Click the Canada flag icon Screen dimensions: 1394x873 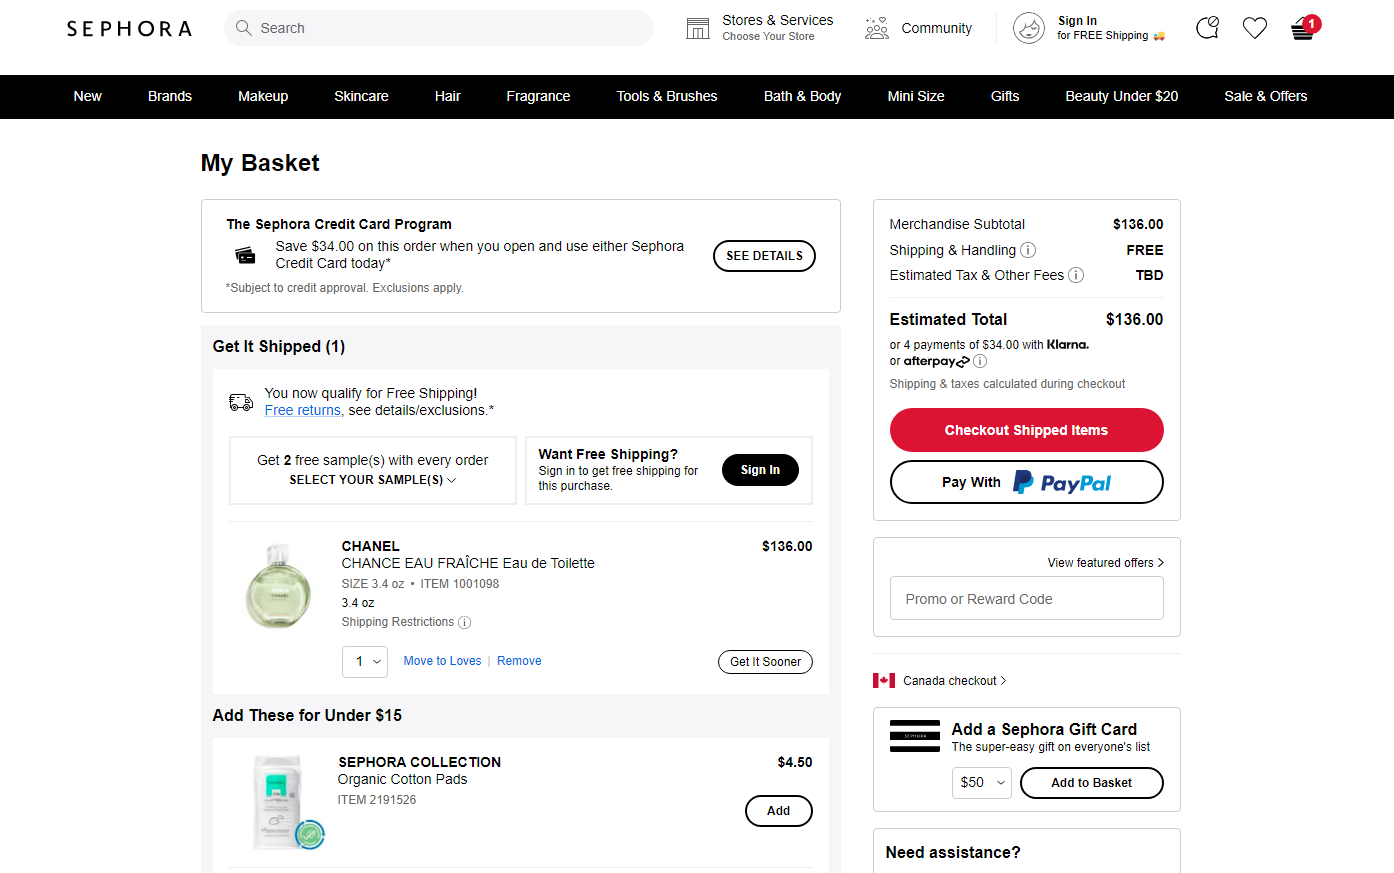point(884,681)
